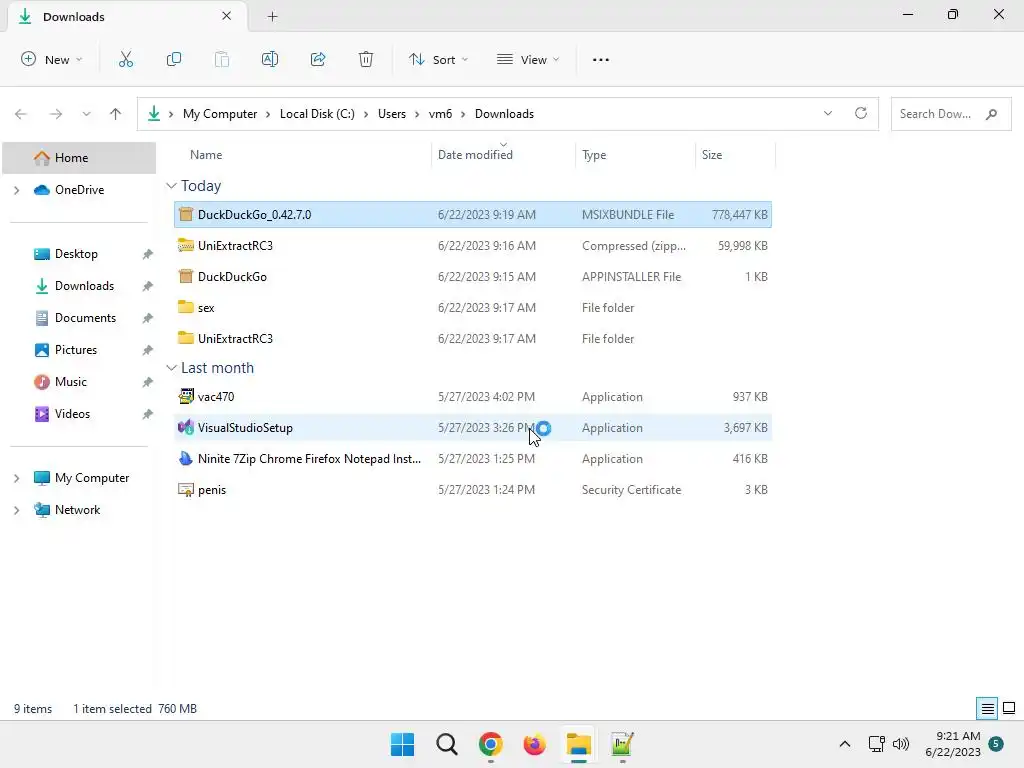Click the Rename icon in toolbar

(270, 59)
